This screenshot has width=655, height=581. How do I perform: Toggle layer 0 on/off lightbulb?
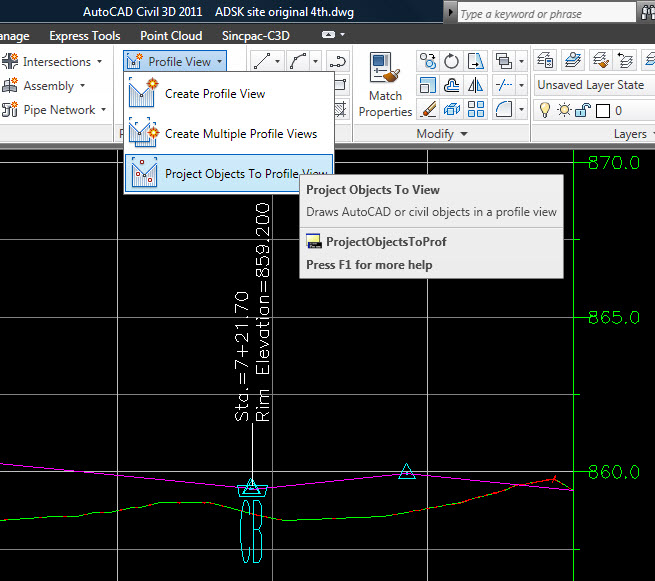tap(545, 110)
